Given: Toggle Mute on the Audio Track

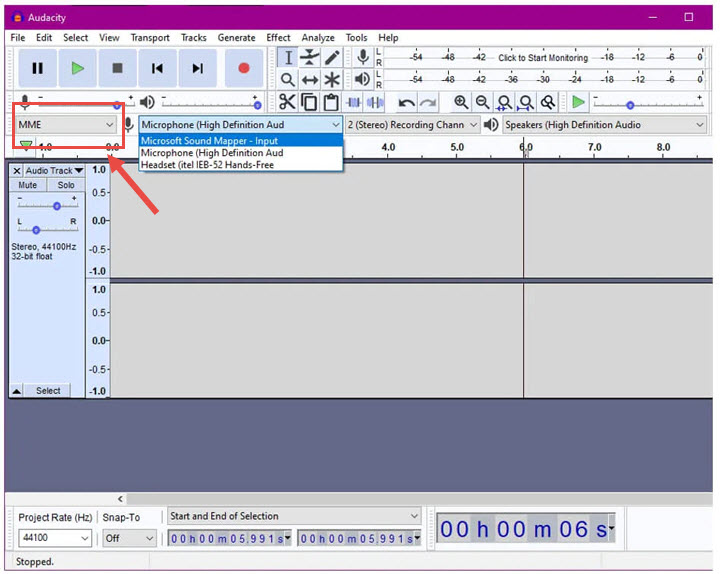Looking at the screenshot, I should tap(28, 185).
